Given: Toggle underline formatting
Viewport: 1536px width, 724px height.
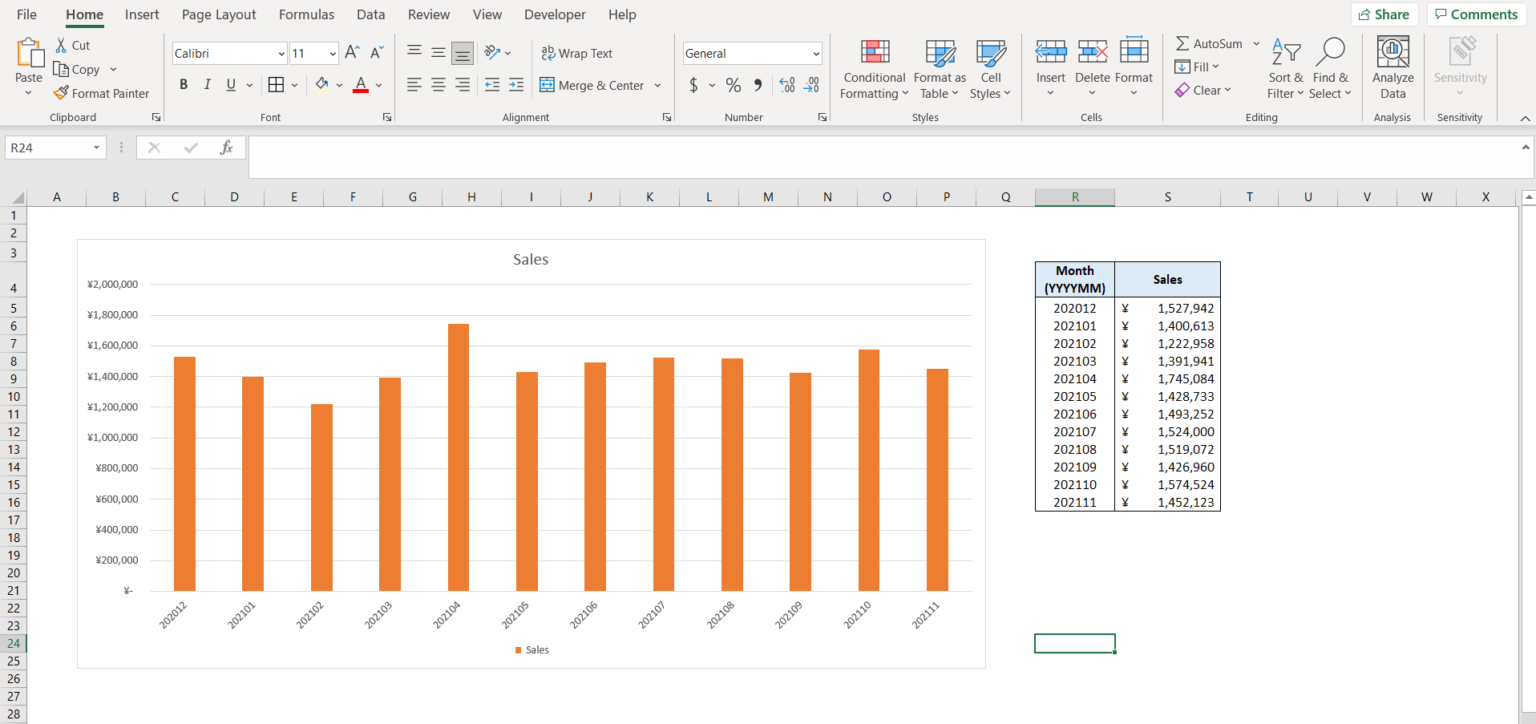Looking at the screenshot, I should 230,84.
